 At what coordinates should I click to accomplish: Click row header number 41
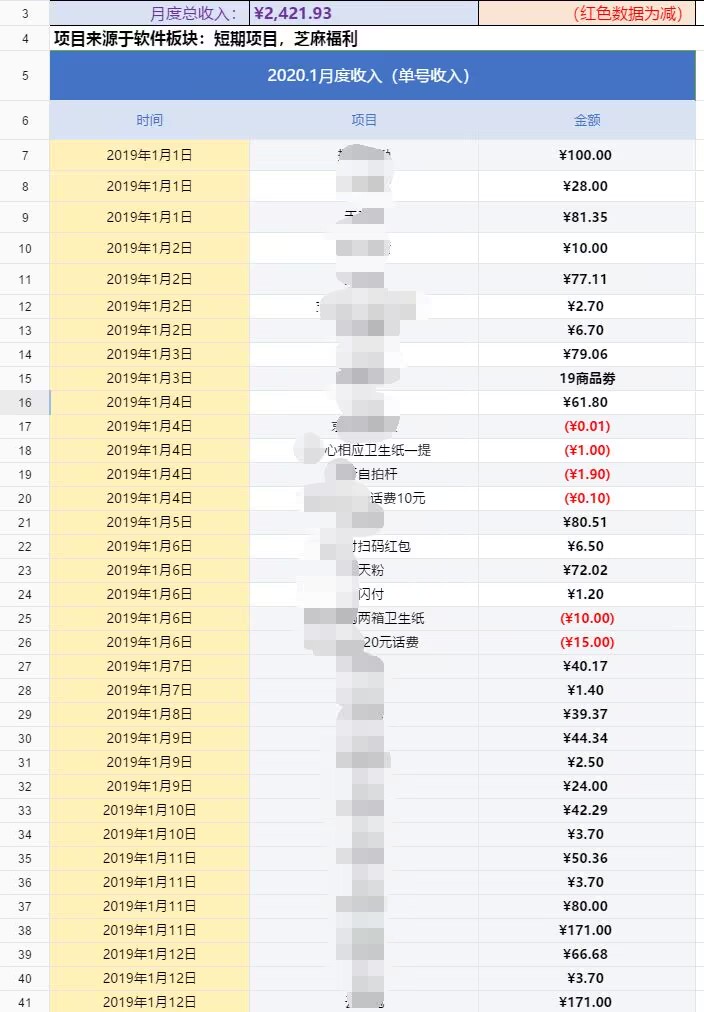coord(25,1002)
